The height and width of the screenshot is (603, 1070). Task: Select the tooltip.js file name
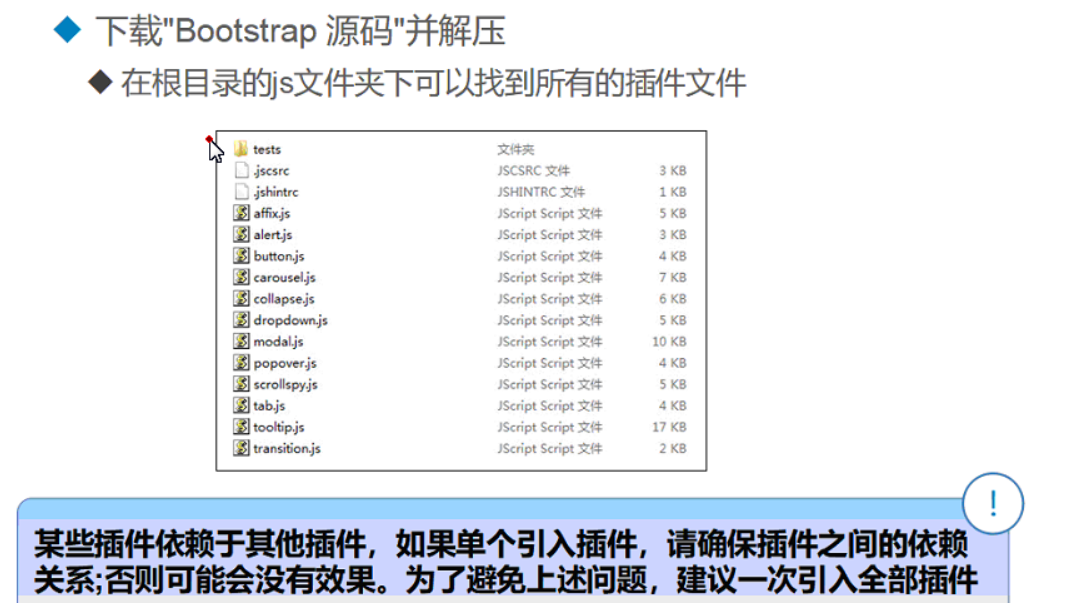pyautogui.click(x=279, y=428)
